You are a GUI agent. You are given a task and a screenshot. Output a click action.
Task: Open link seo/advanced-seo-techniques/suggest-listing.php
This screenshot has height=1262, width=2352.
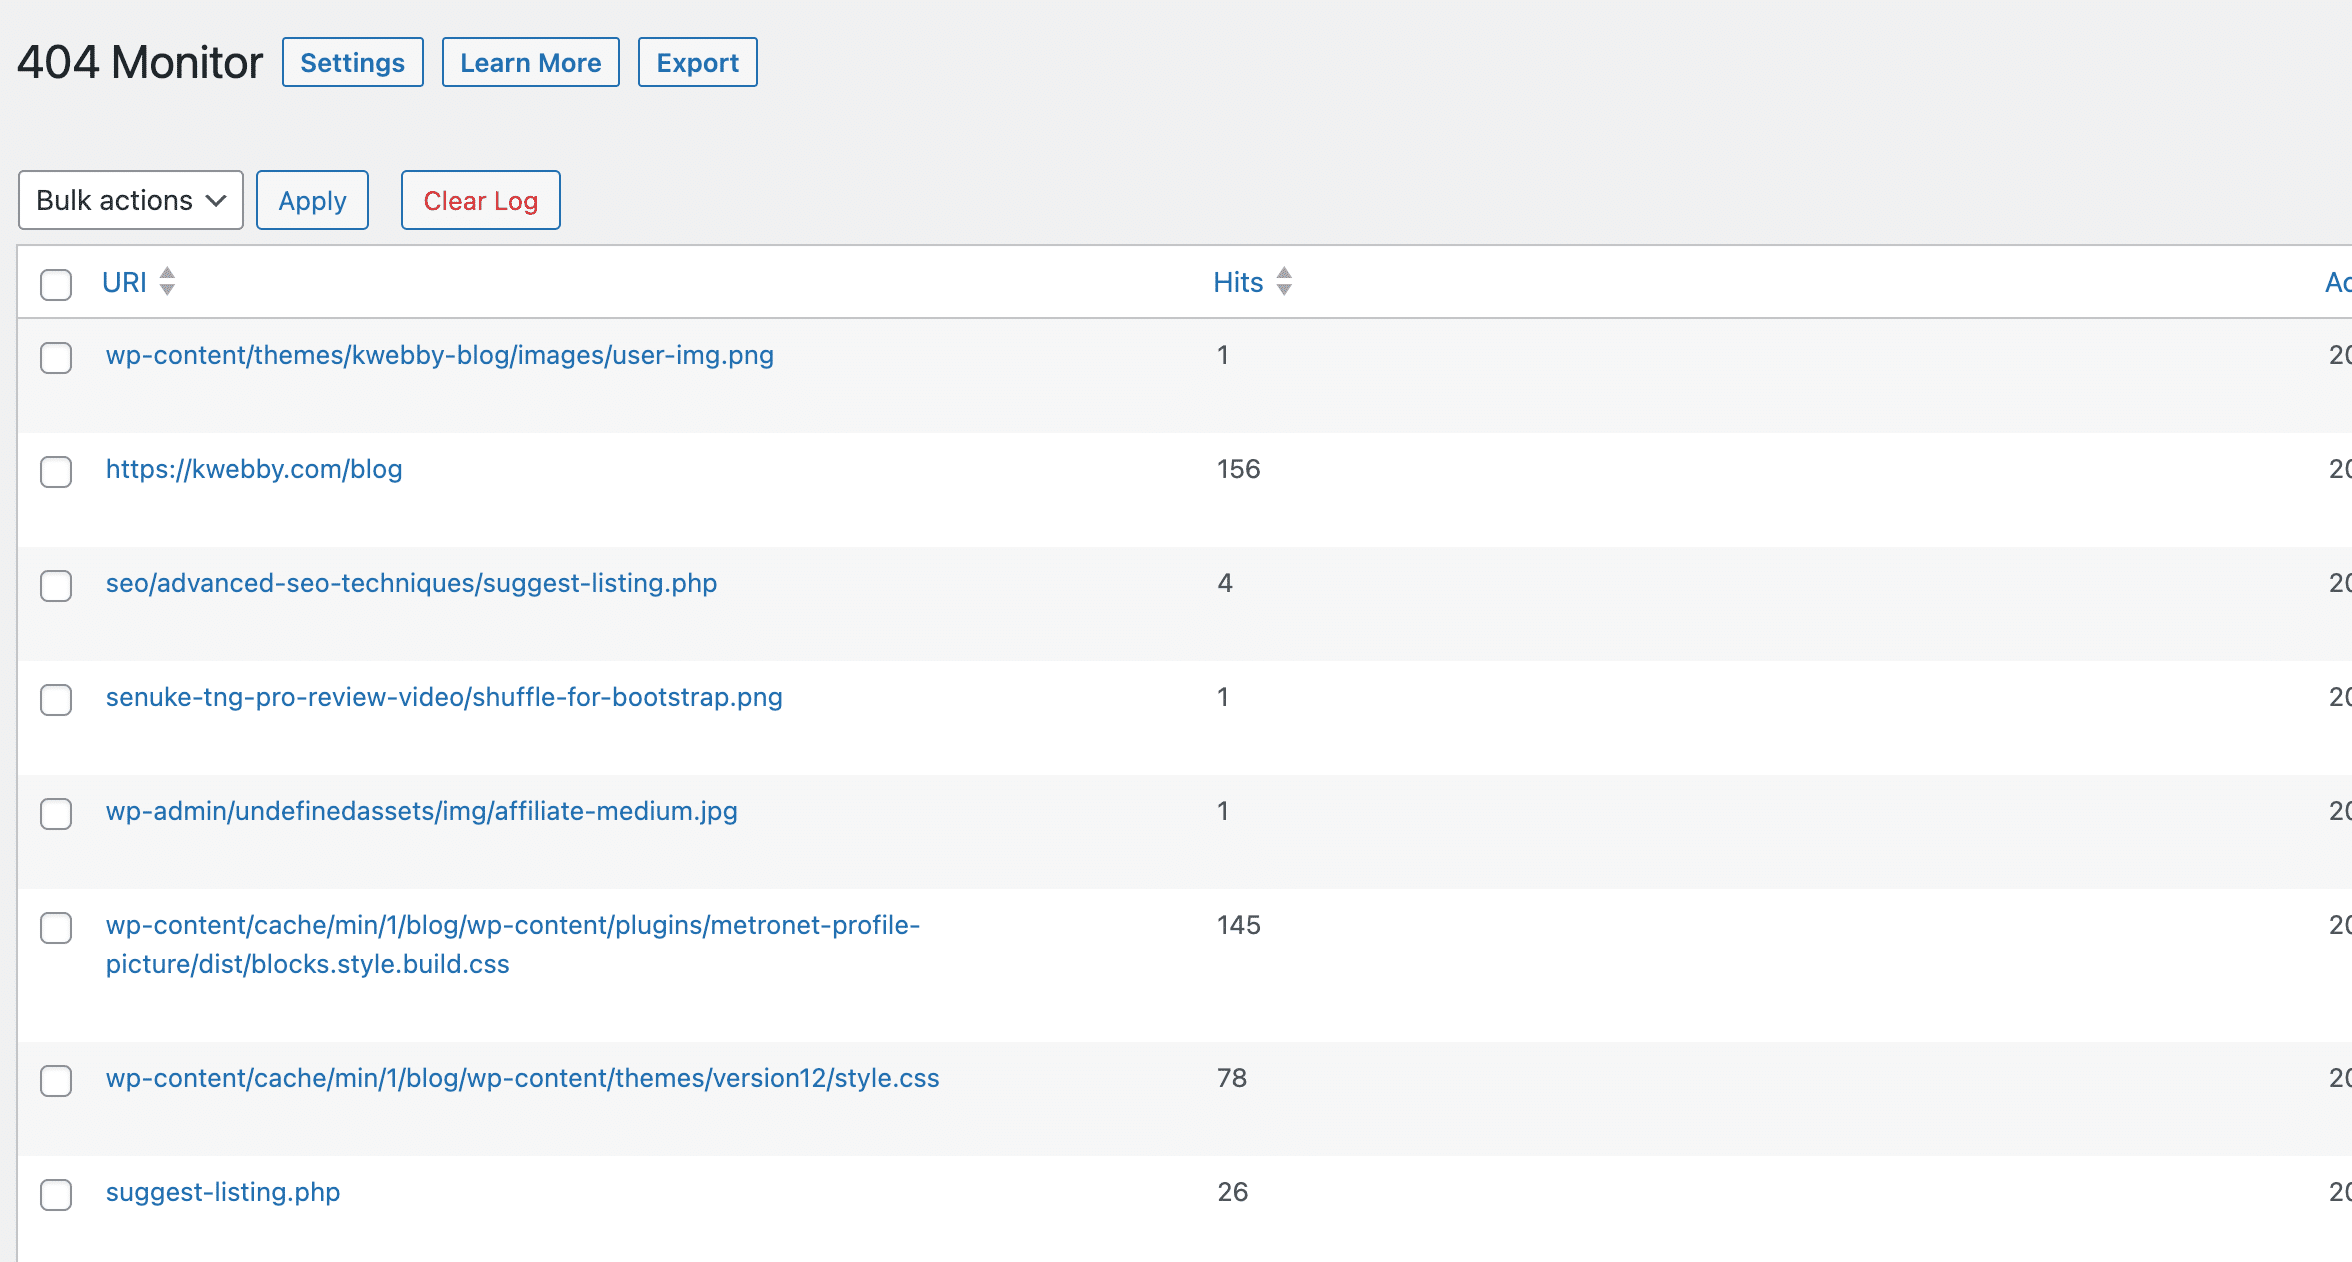tap(411, 584)
